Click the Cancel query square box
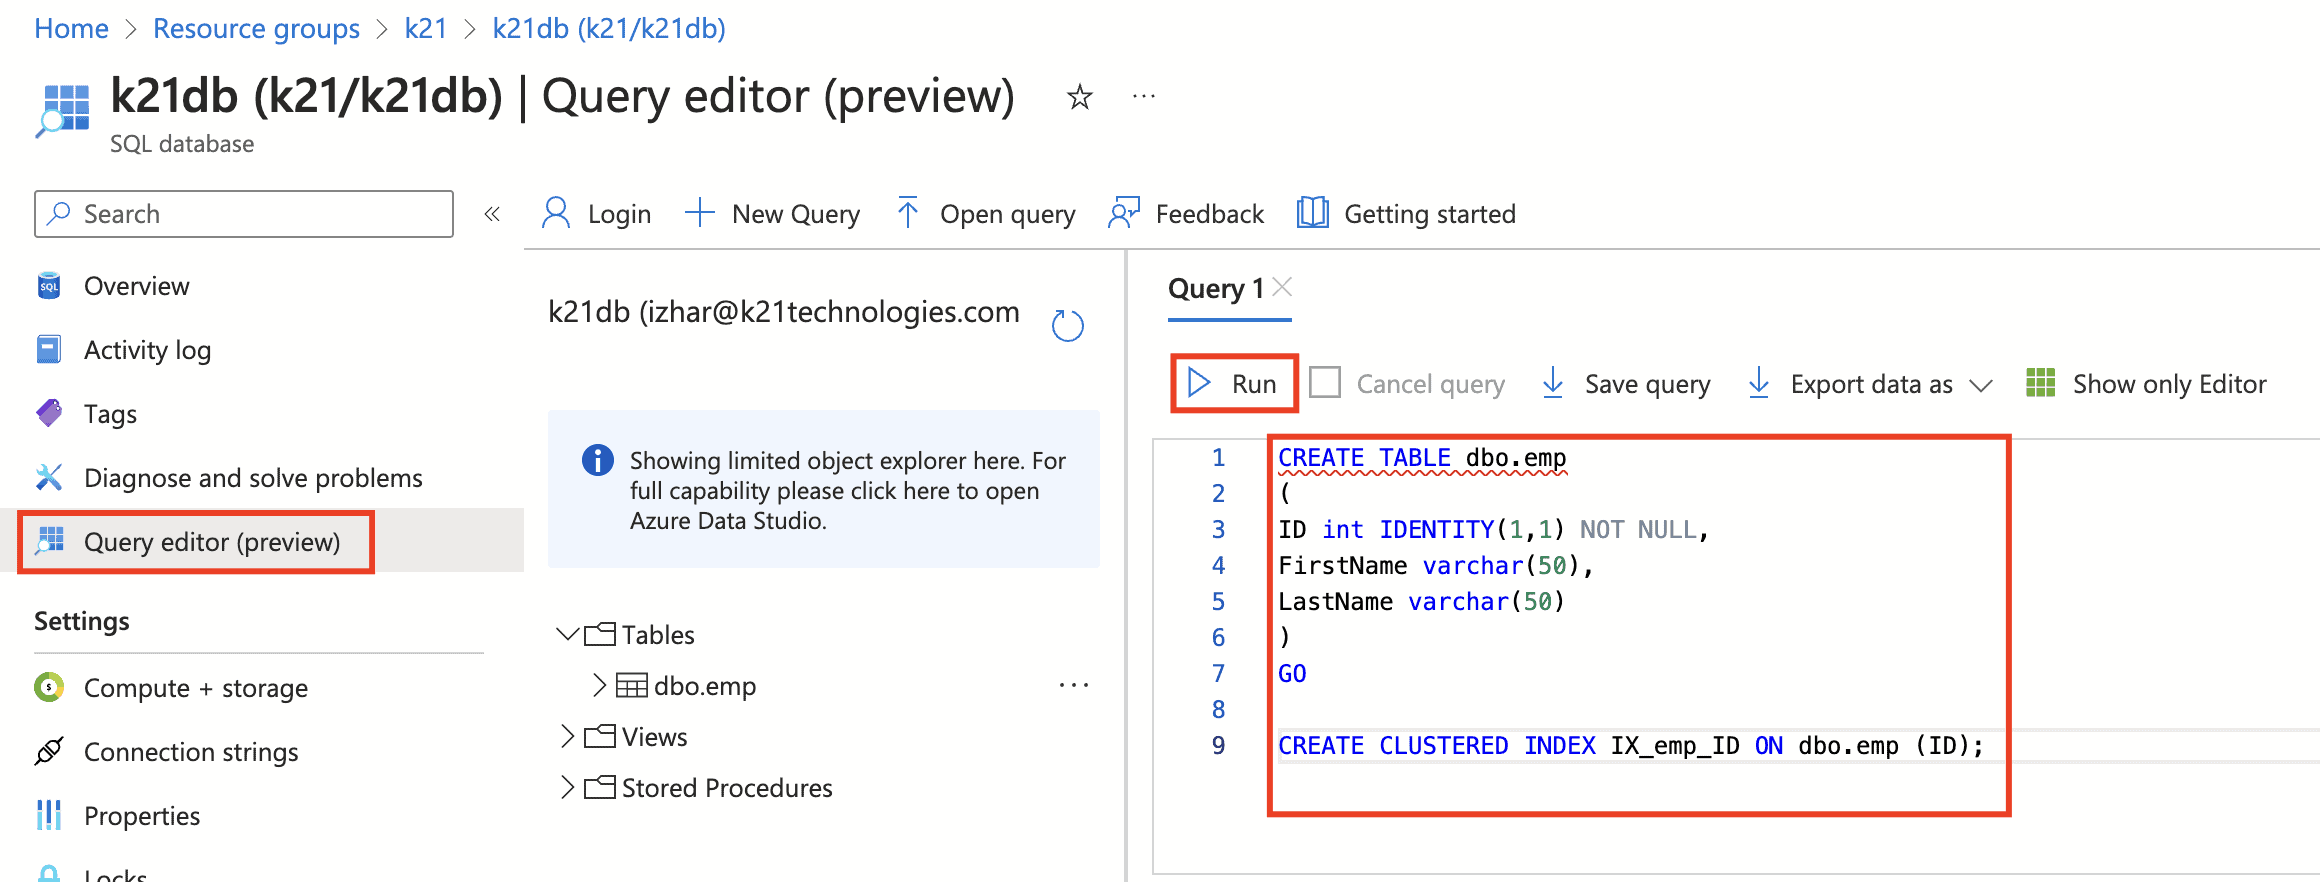This screenshot has height=882, width=2320. pos(1325,383)
